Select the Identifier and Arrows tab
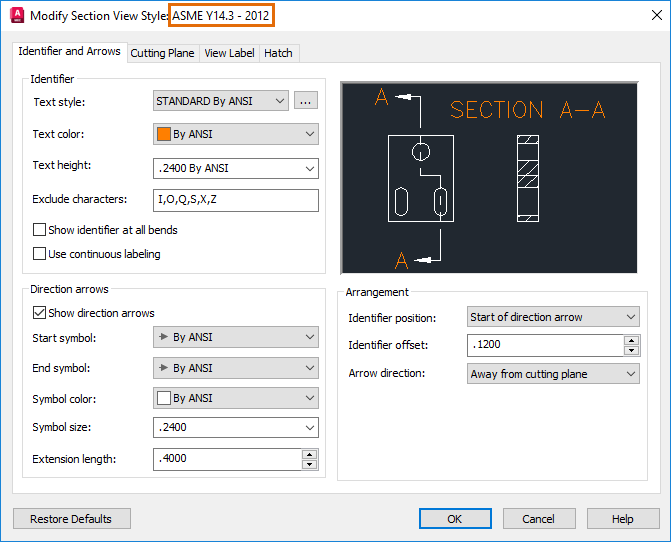 (70, 51)
